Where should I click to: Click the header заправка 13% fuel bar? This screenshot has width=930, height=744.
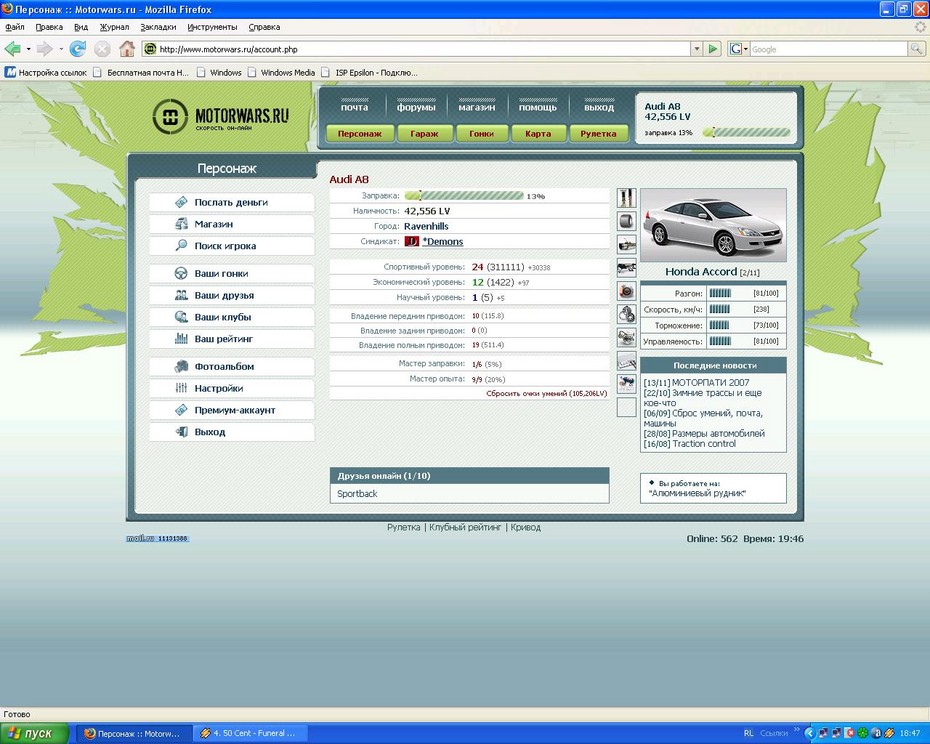(747, 132)
